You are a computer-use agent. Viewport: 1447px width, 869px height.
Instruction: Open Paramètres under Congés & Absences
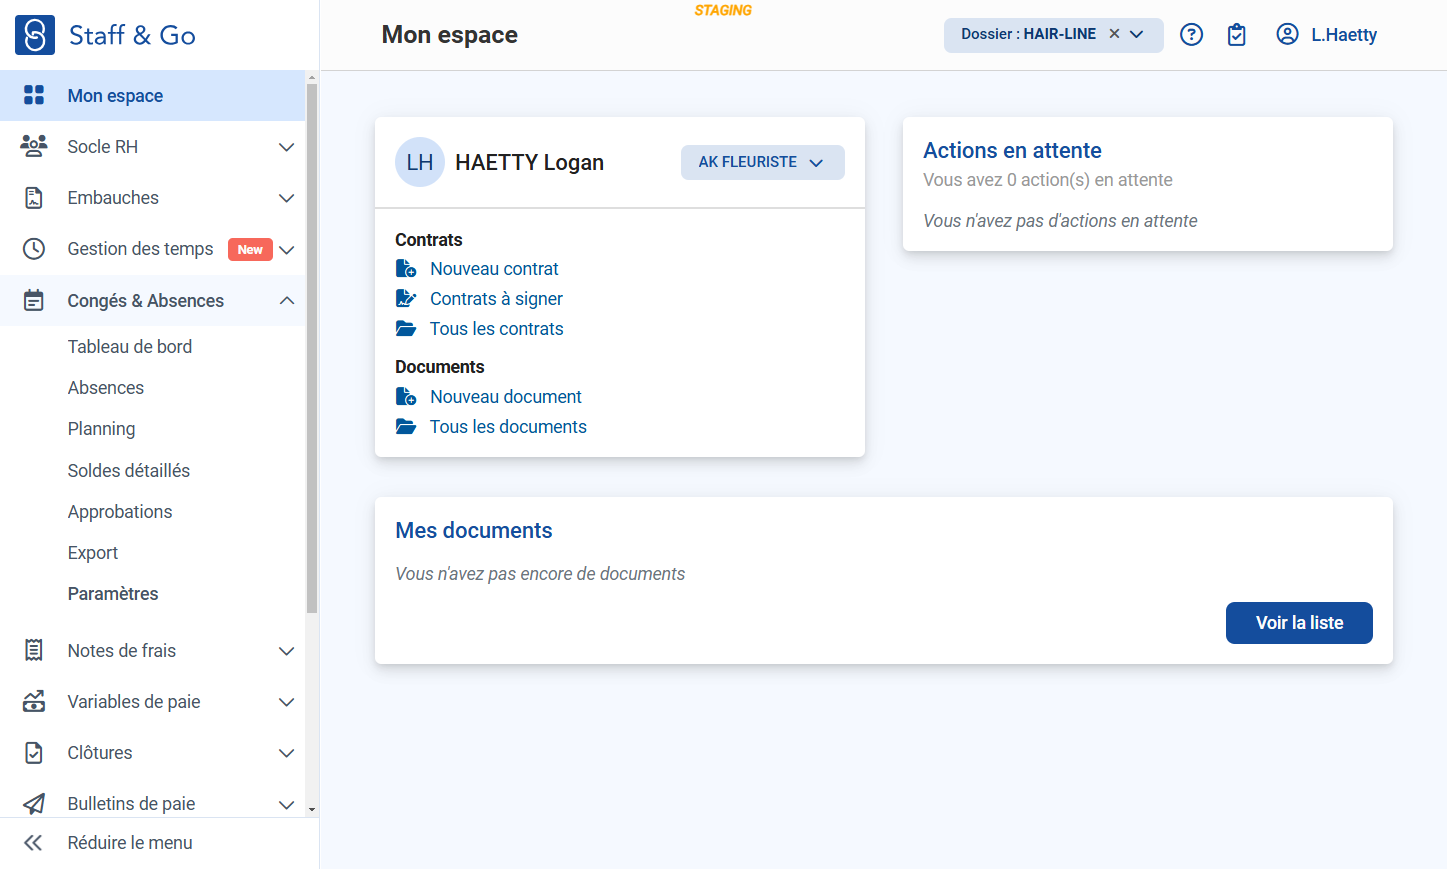[x=113, y=593]
